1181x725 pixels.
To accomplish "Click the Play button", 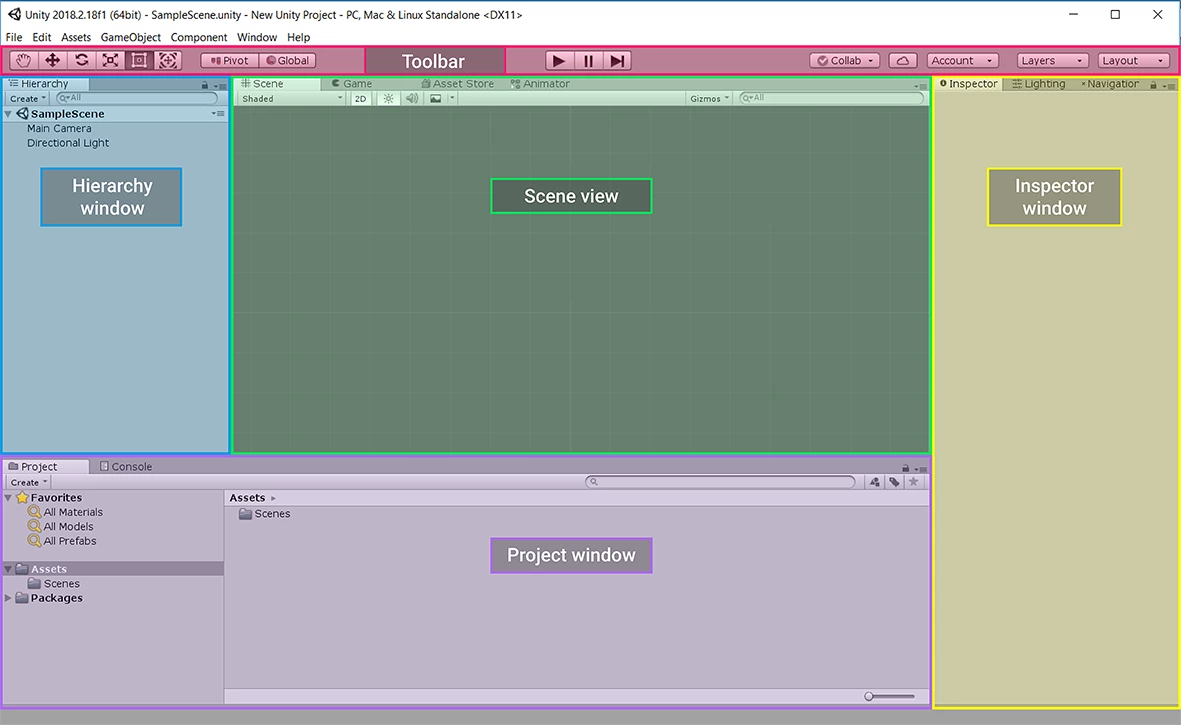I will pyautogui.click(x=558, y=61).
